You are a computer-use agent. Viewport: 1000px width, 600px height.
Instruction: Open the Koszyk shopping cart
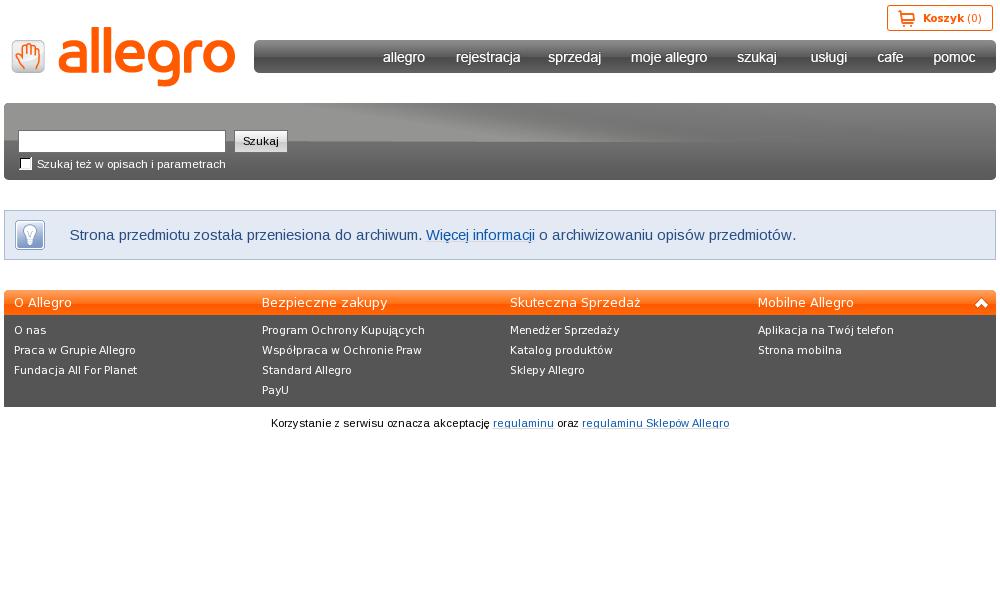939,18
